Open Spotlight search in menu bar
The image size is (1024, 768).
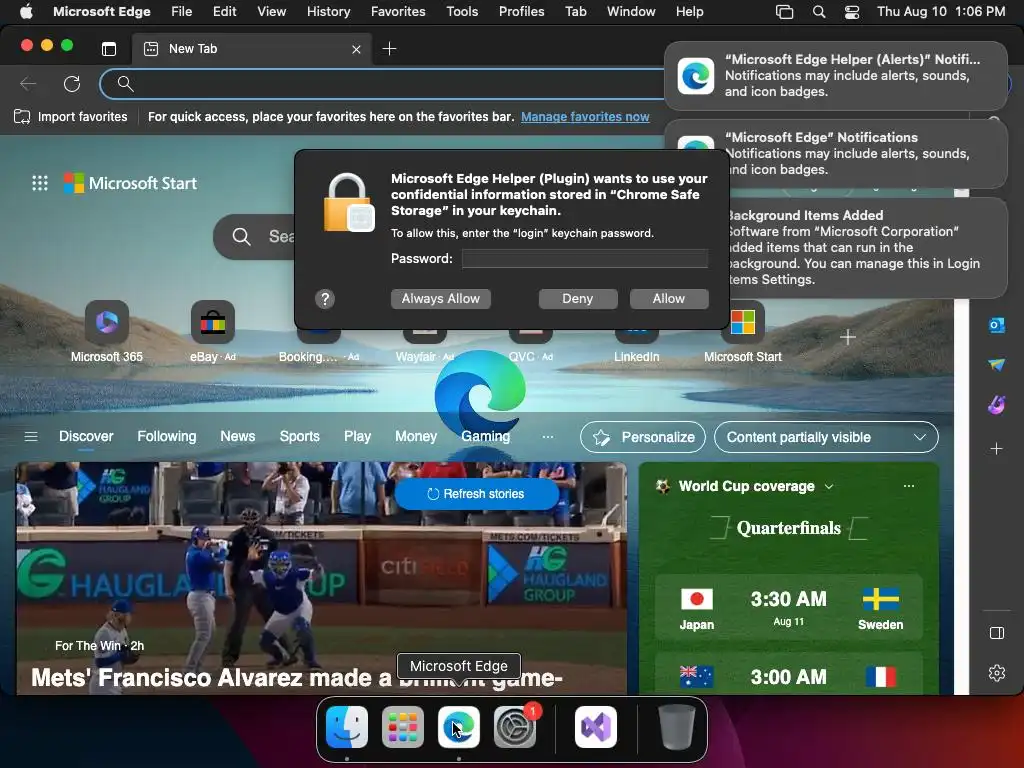tap(818, 11)
